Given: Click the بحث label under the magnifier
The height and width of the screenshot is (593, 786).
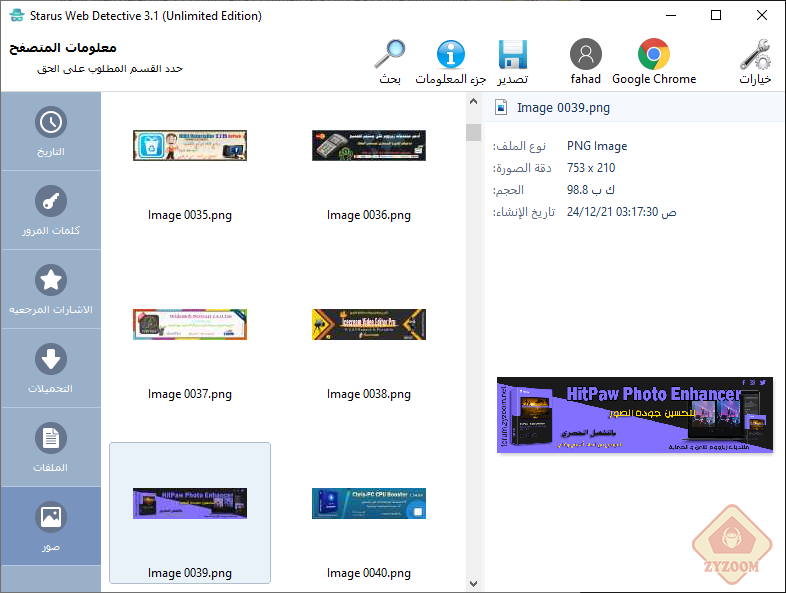Looking at the screenshot, I should point(390,79).
